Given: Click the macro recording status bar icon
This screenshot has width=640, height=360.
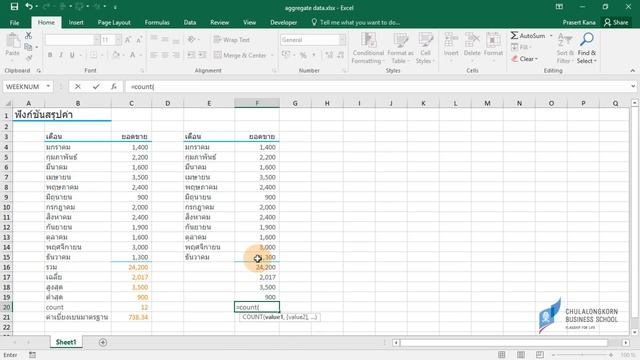Looking at the screenshot, I should click(x=32, y=355).
